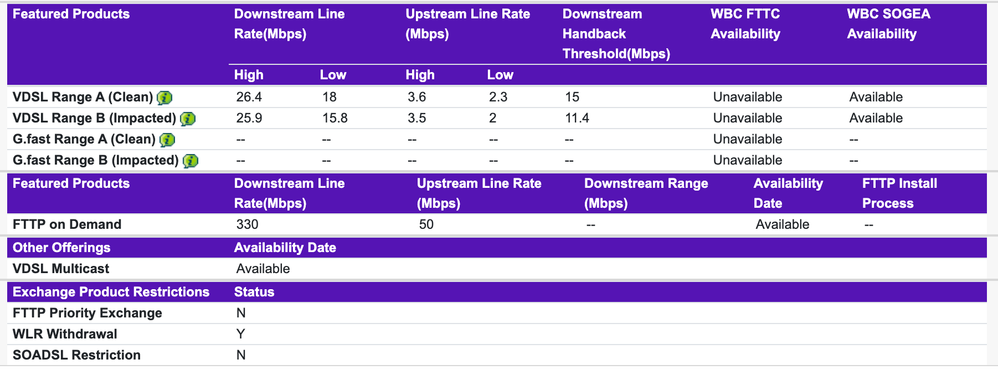Click the VDSL Multicast row label

click(61, 268)
